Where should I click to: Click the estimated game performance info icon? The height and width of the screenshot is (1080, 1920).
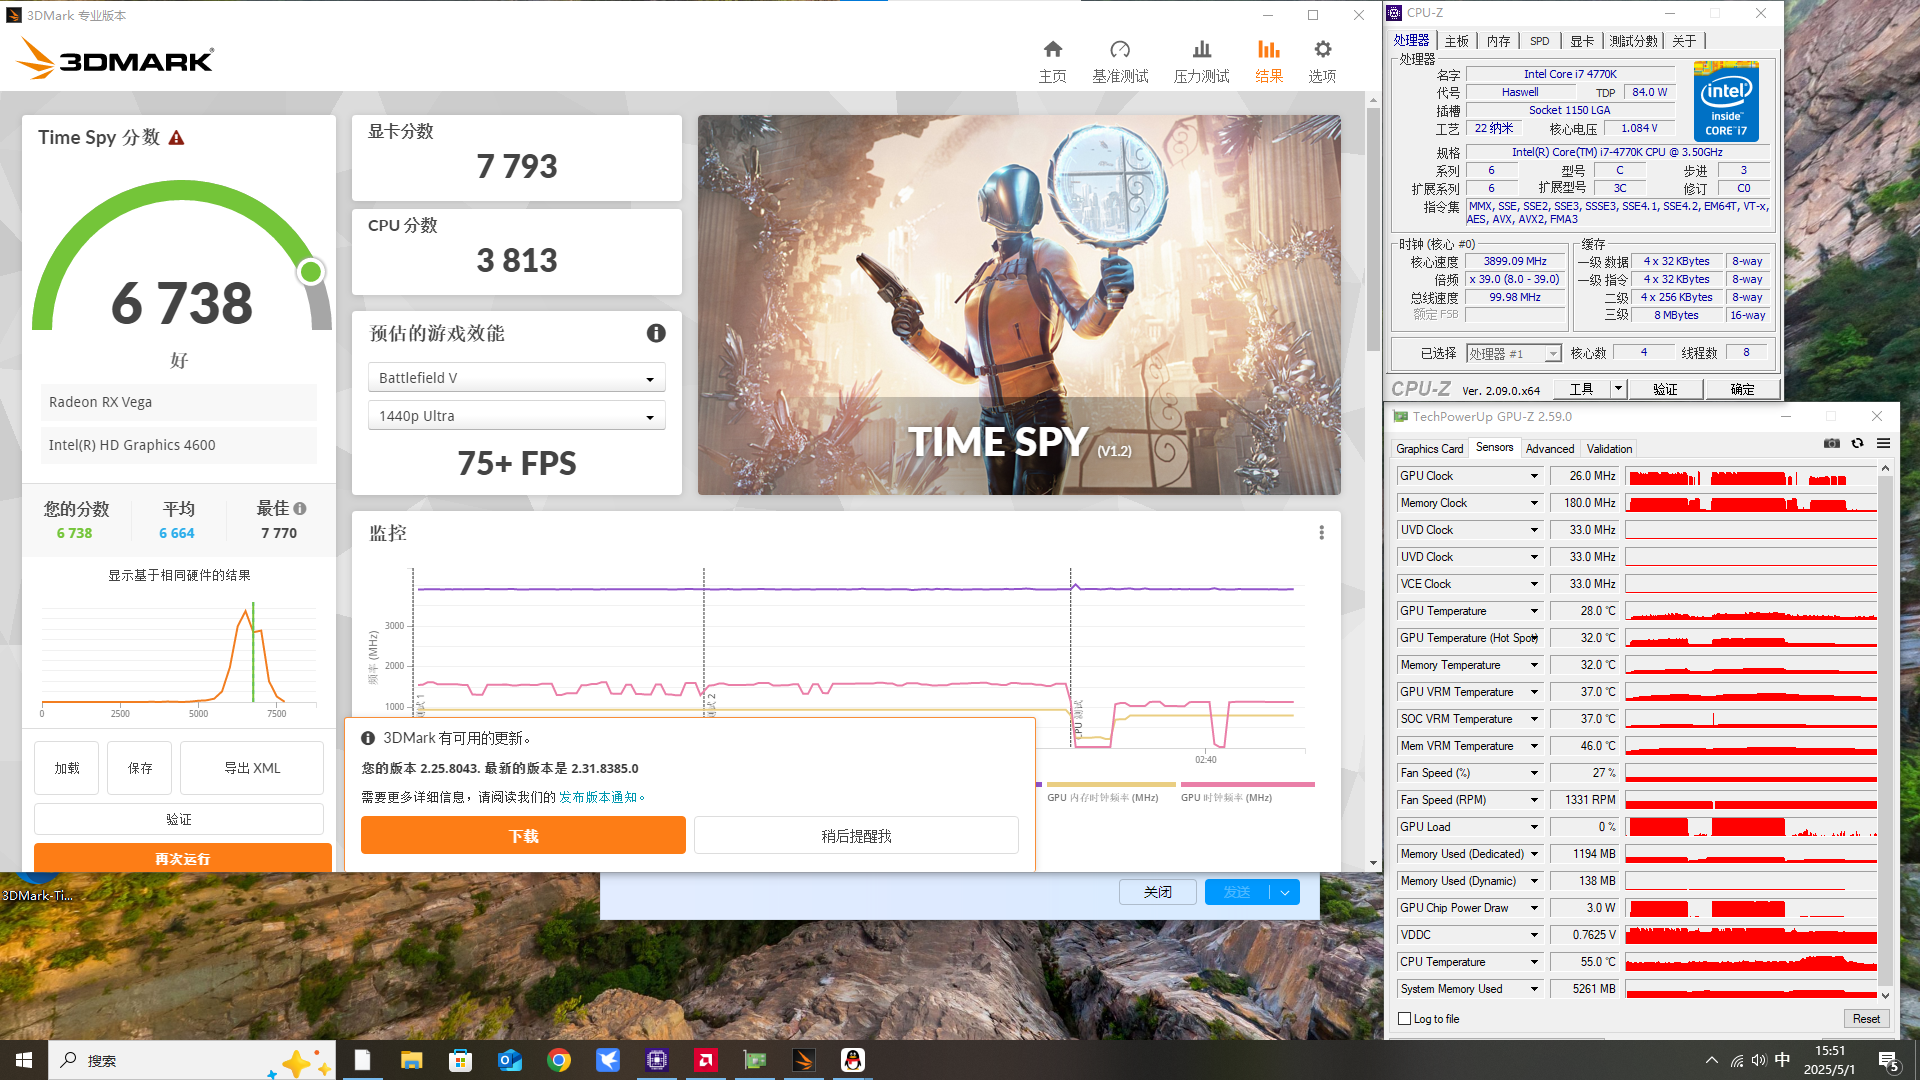[656, 333]
